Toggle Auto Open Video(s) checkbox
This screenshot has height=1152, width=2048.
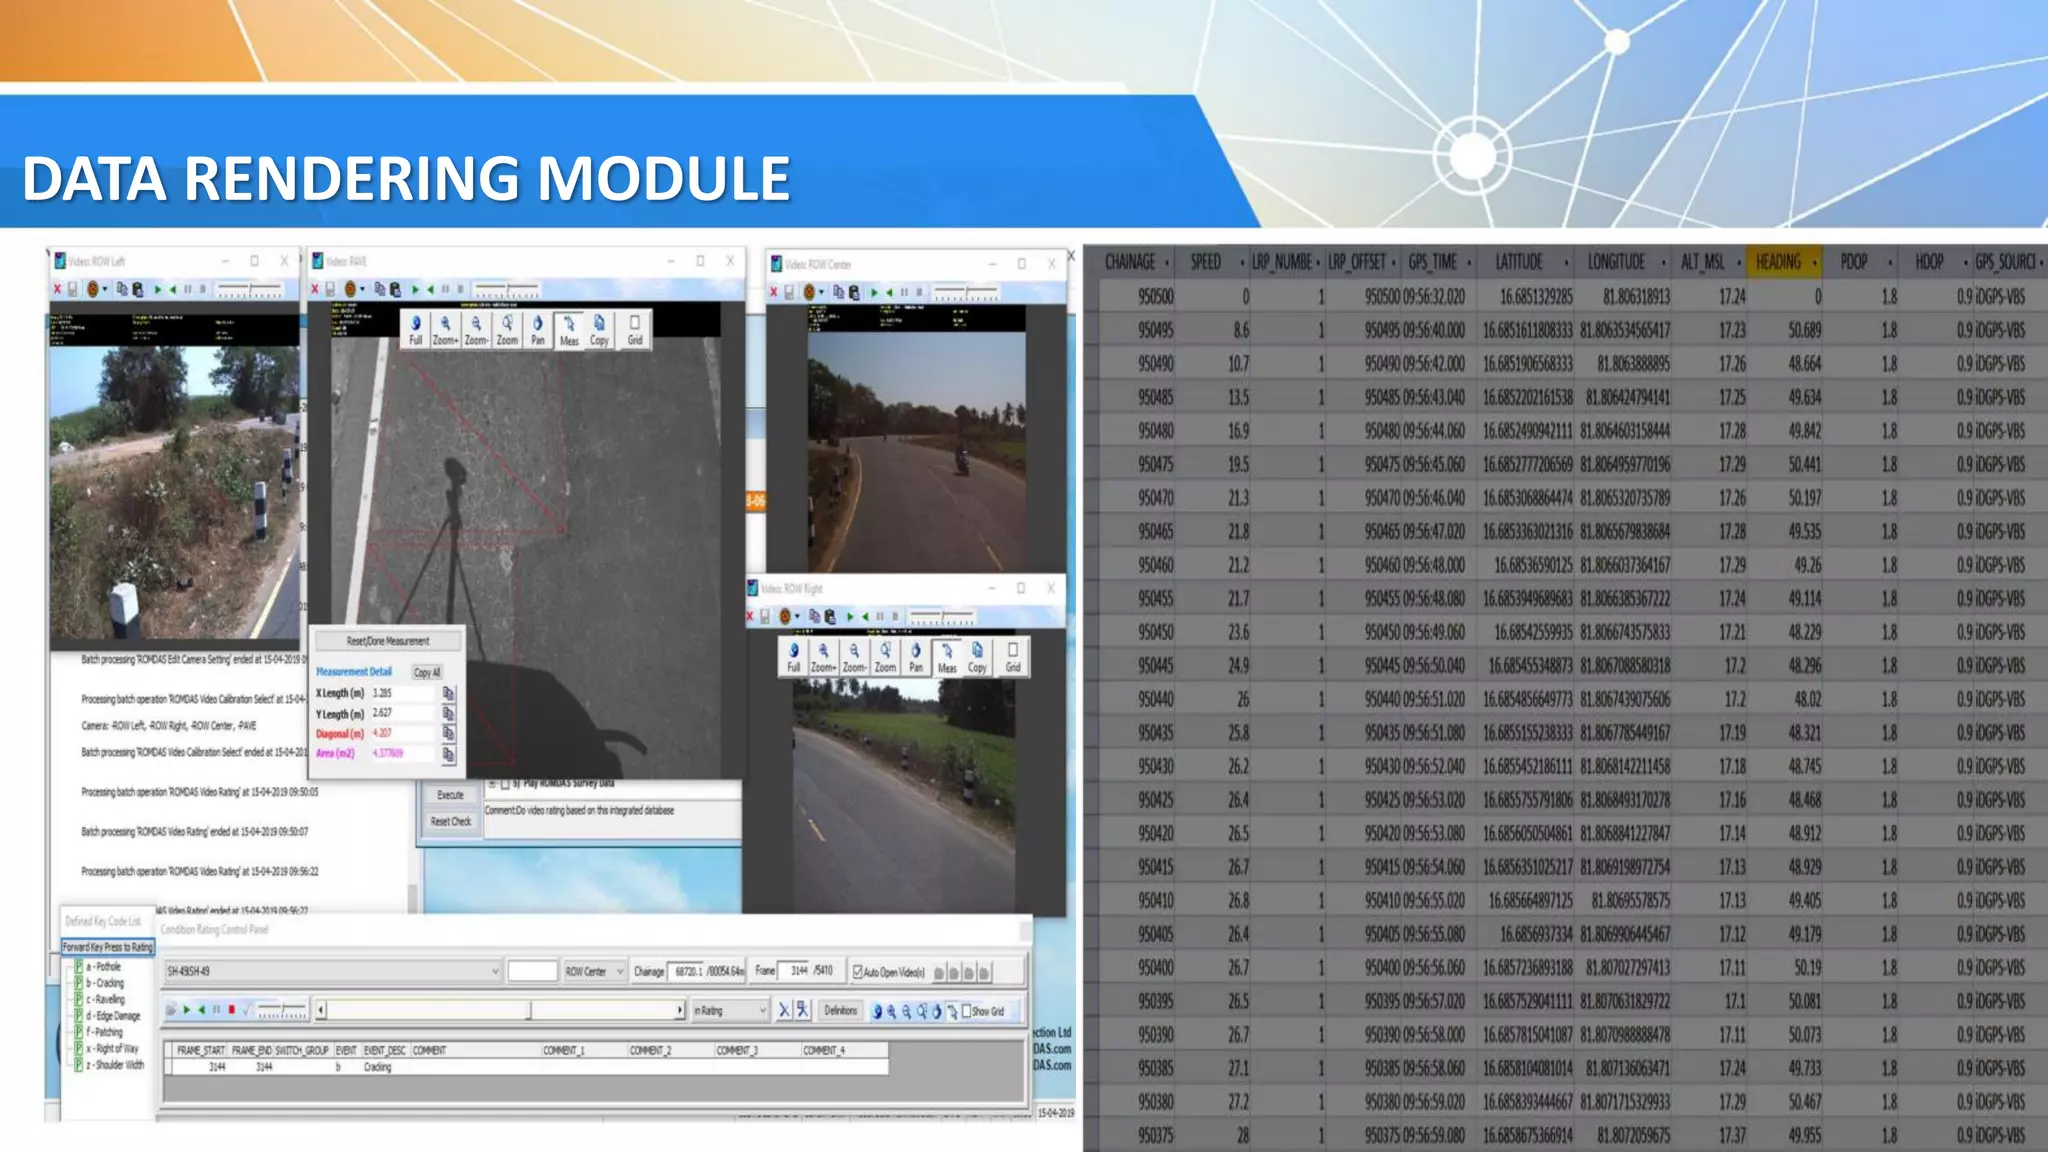click(858, 971)
